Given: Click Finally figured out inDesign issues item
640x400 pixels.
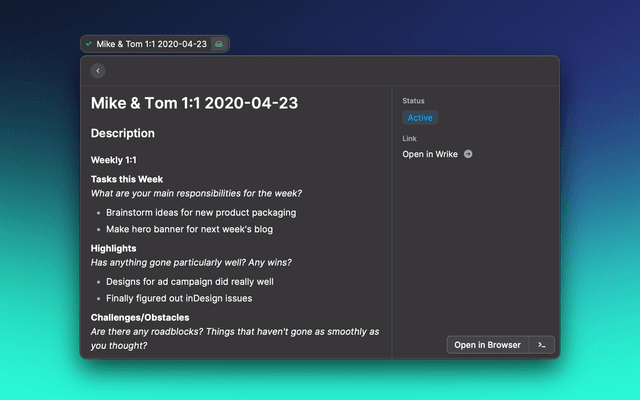Looking at the screenshot, I should point(179,298).
